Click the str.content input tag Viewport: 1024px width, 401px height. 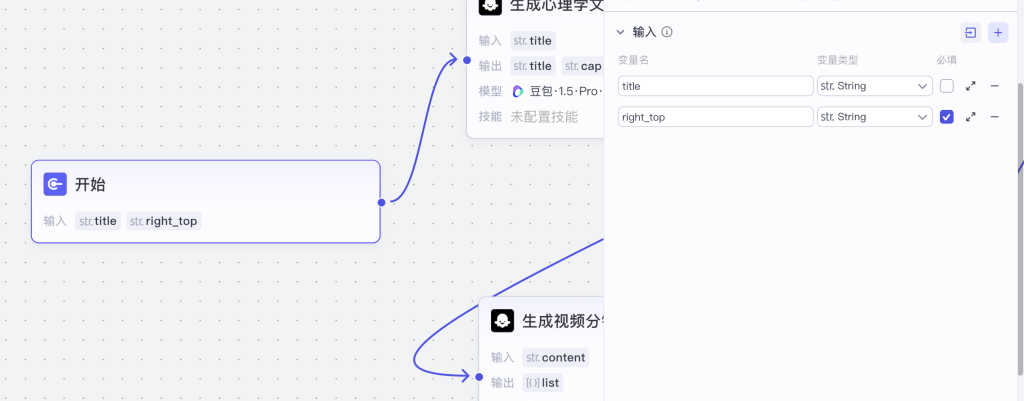click(556, 357)
